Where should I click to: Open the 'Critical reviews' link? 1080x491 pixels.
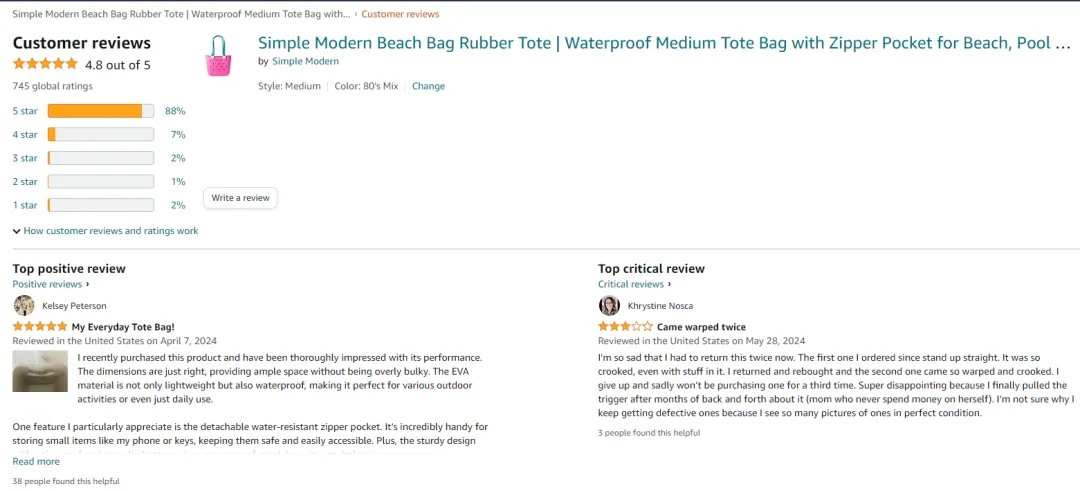click(x=631, y=284)
